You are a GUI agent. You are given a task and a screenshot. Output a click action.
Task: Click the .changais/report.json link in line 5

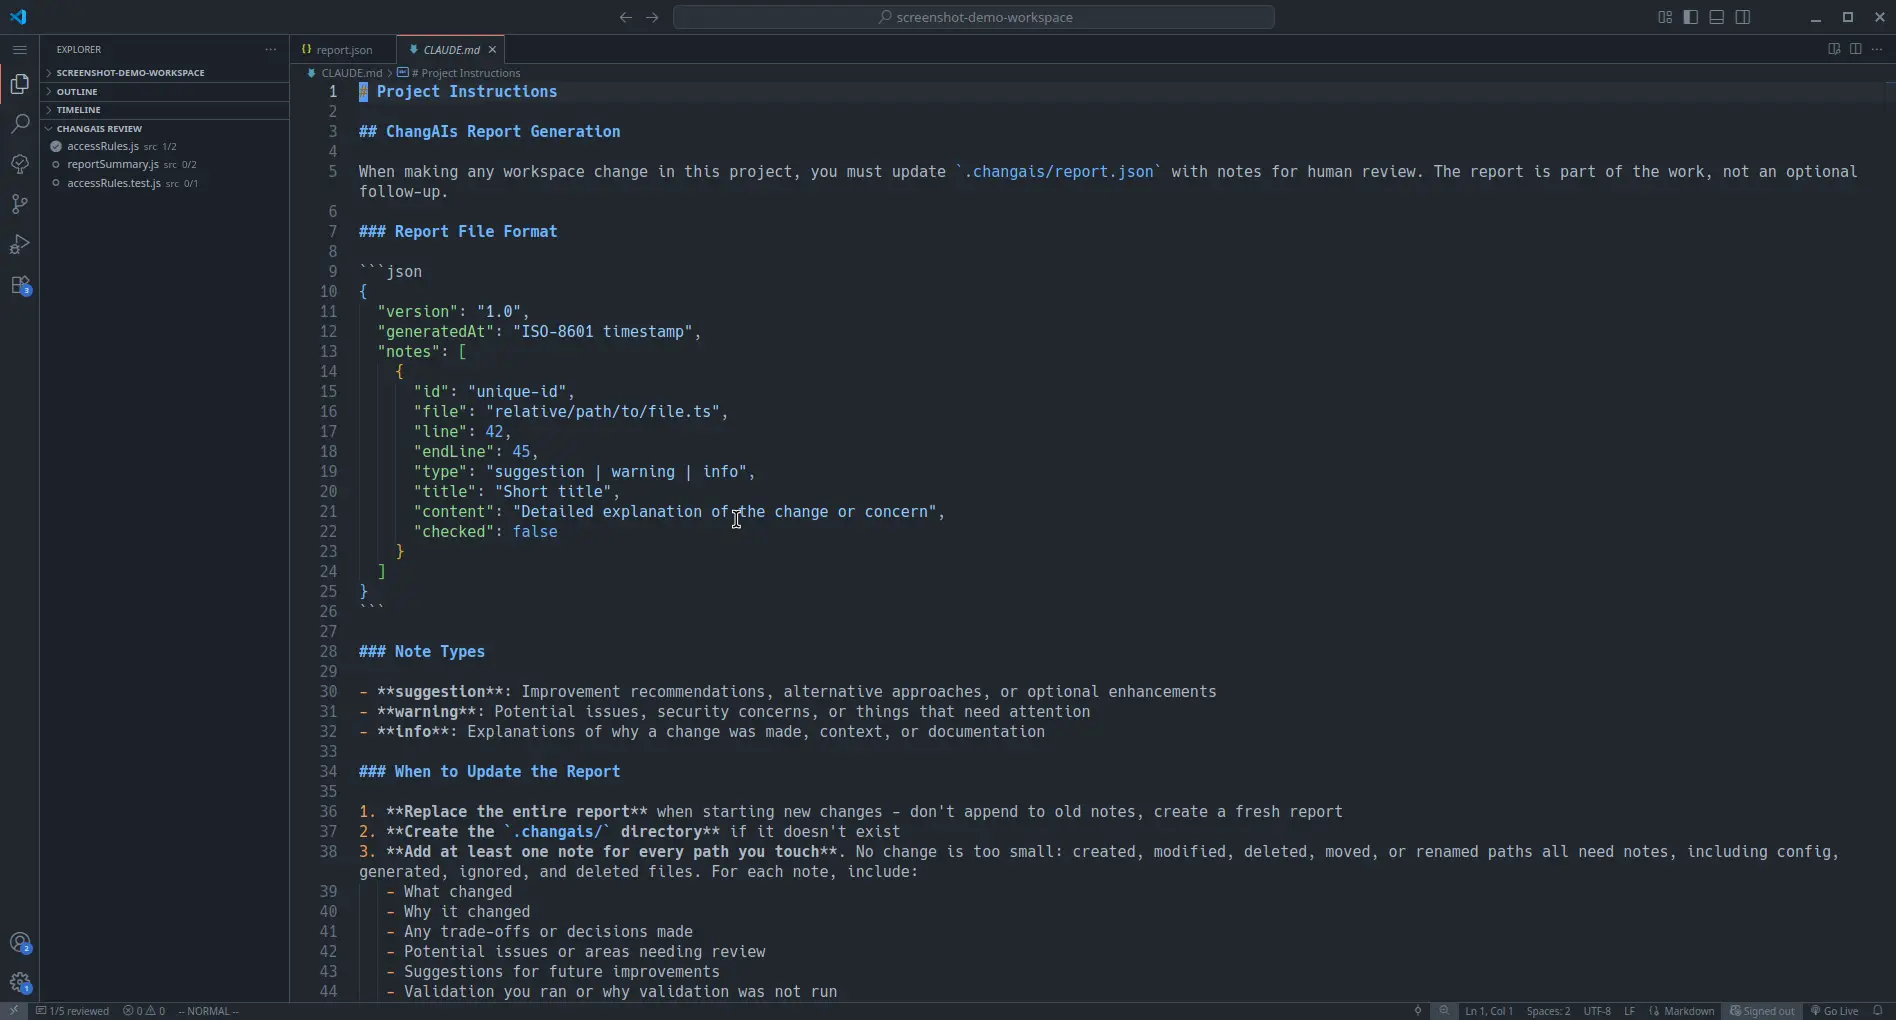[1058, 172]
